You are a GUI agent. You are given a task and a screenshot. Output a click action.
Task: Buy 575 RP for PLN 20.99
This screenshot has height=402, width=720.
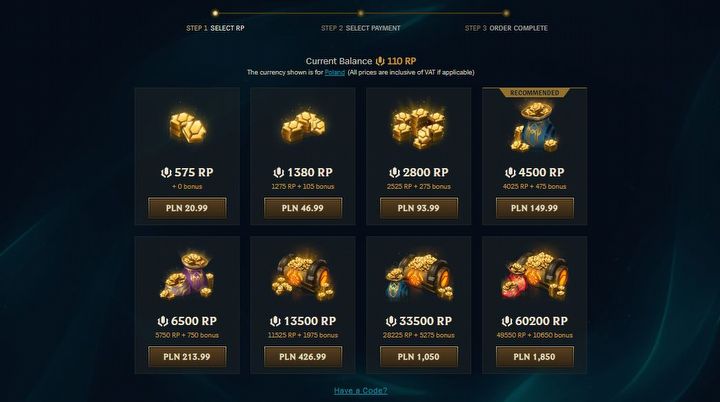(187, 208)
